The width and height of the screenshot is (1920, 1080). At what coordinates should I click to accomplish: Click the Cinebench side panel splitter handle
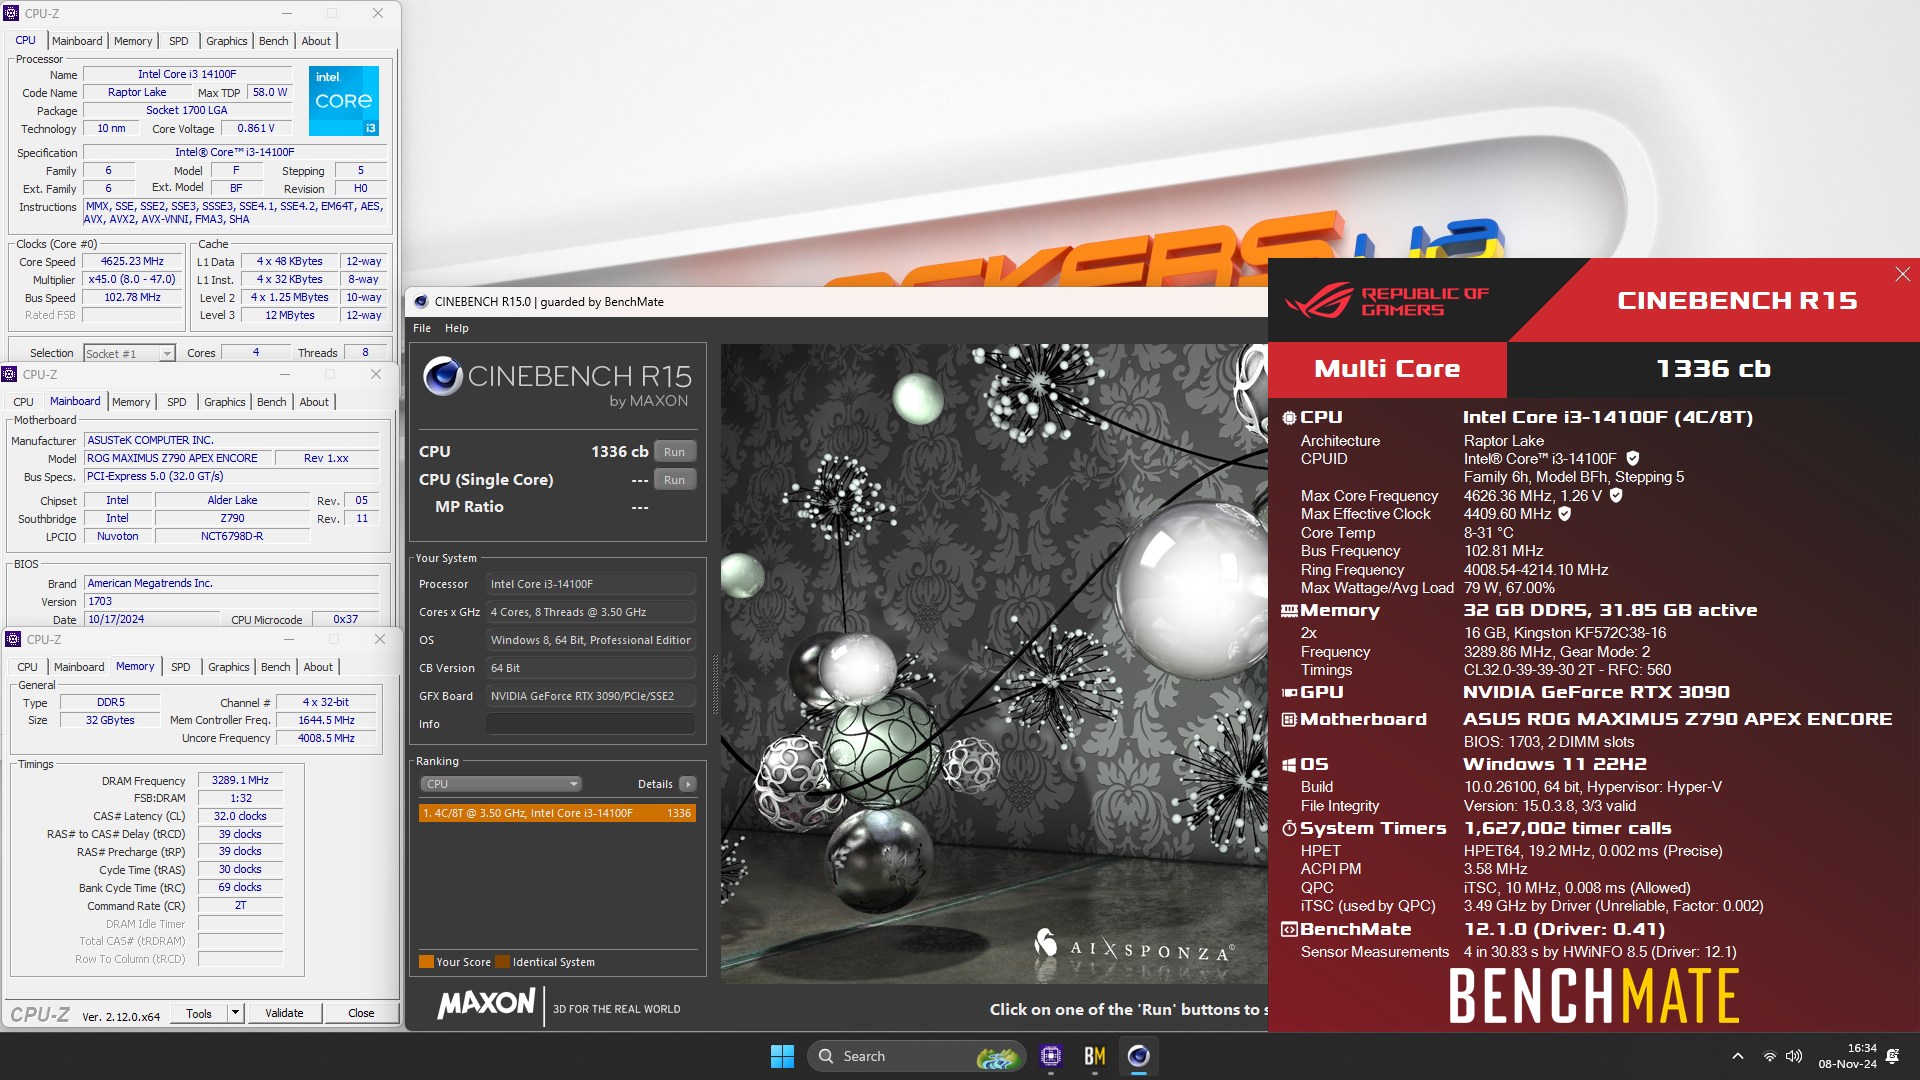(714, 683)
